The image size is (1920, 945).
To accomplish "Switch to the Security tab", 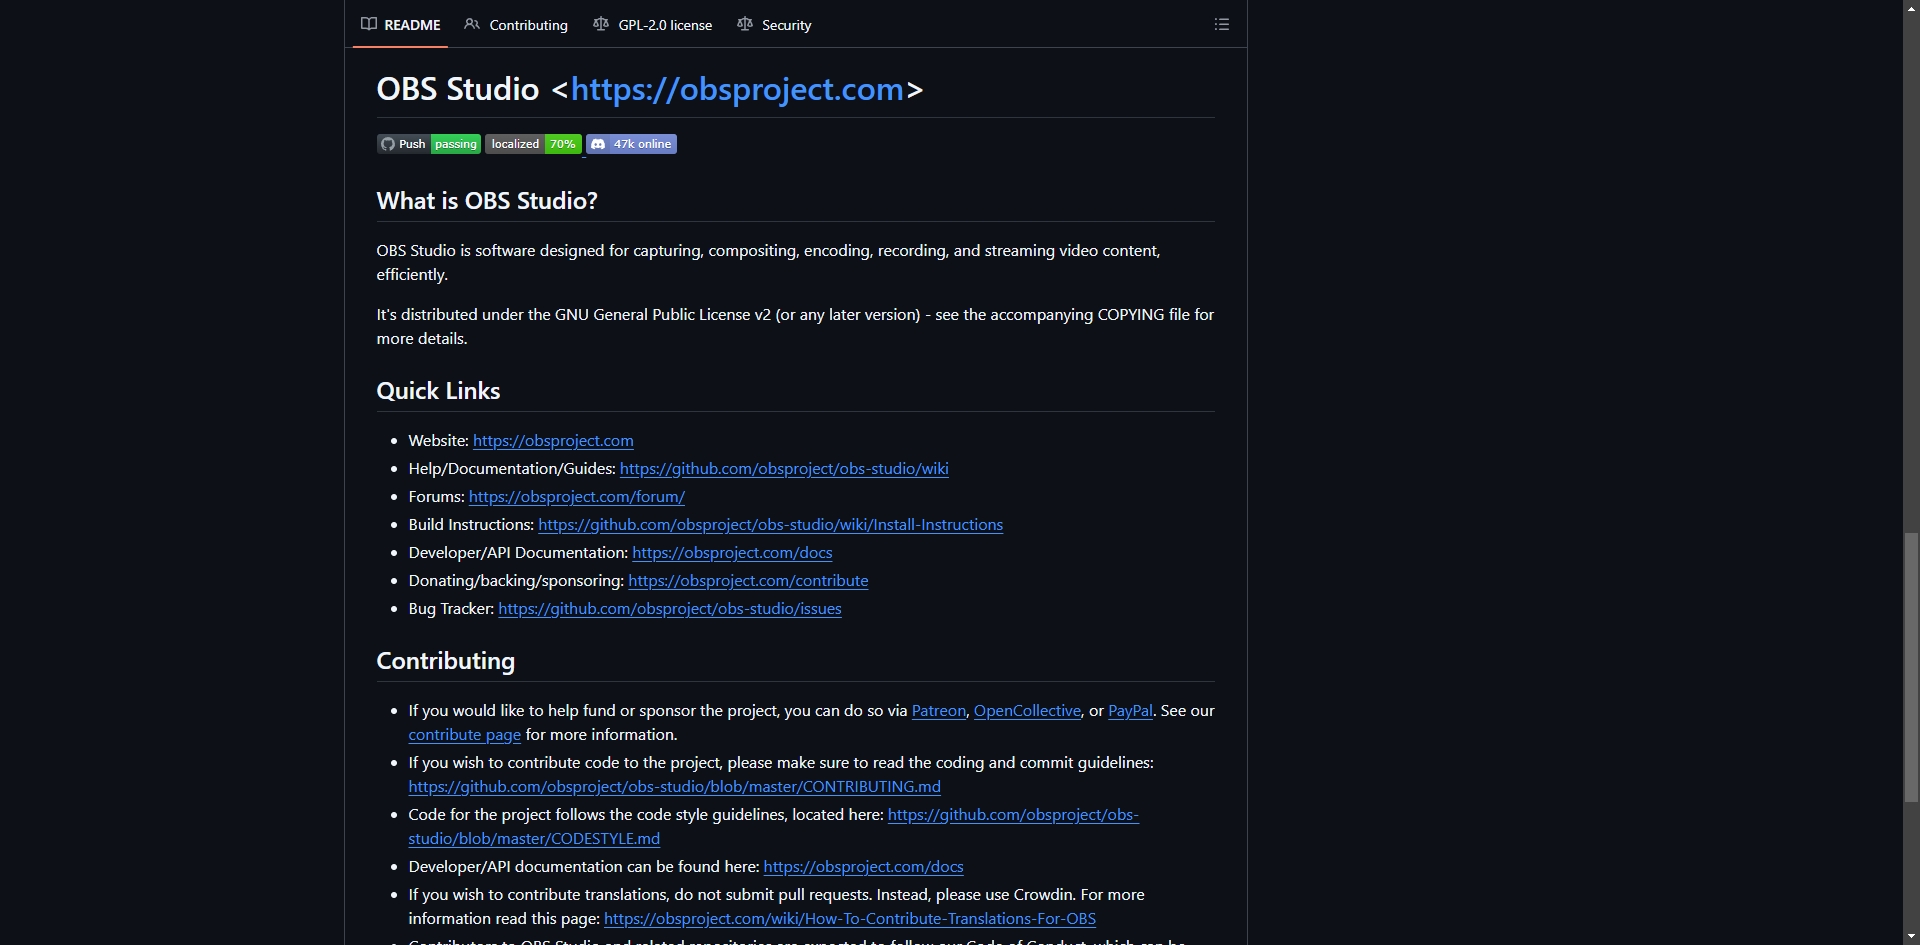I will 774,25.
